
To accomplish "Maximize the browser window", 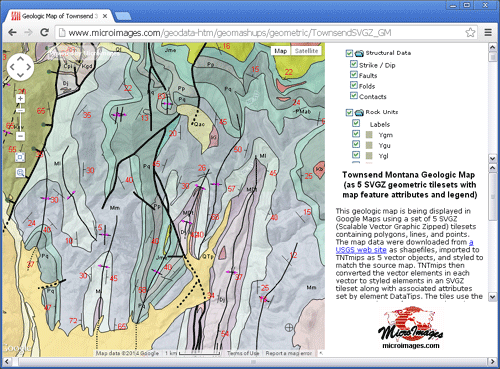I will click(x=467, y=5).
